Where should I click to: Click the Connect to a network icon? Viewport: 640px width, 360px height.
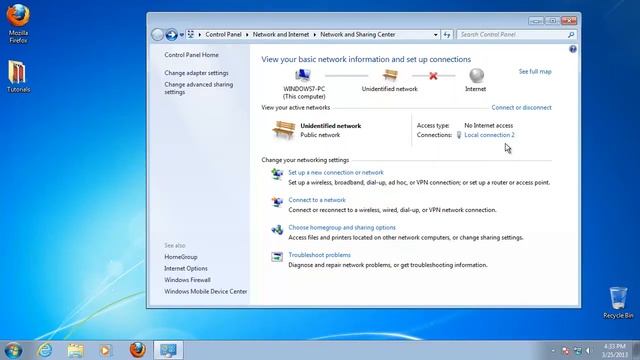277,202
